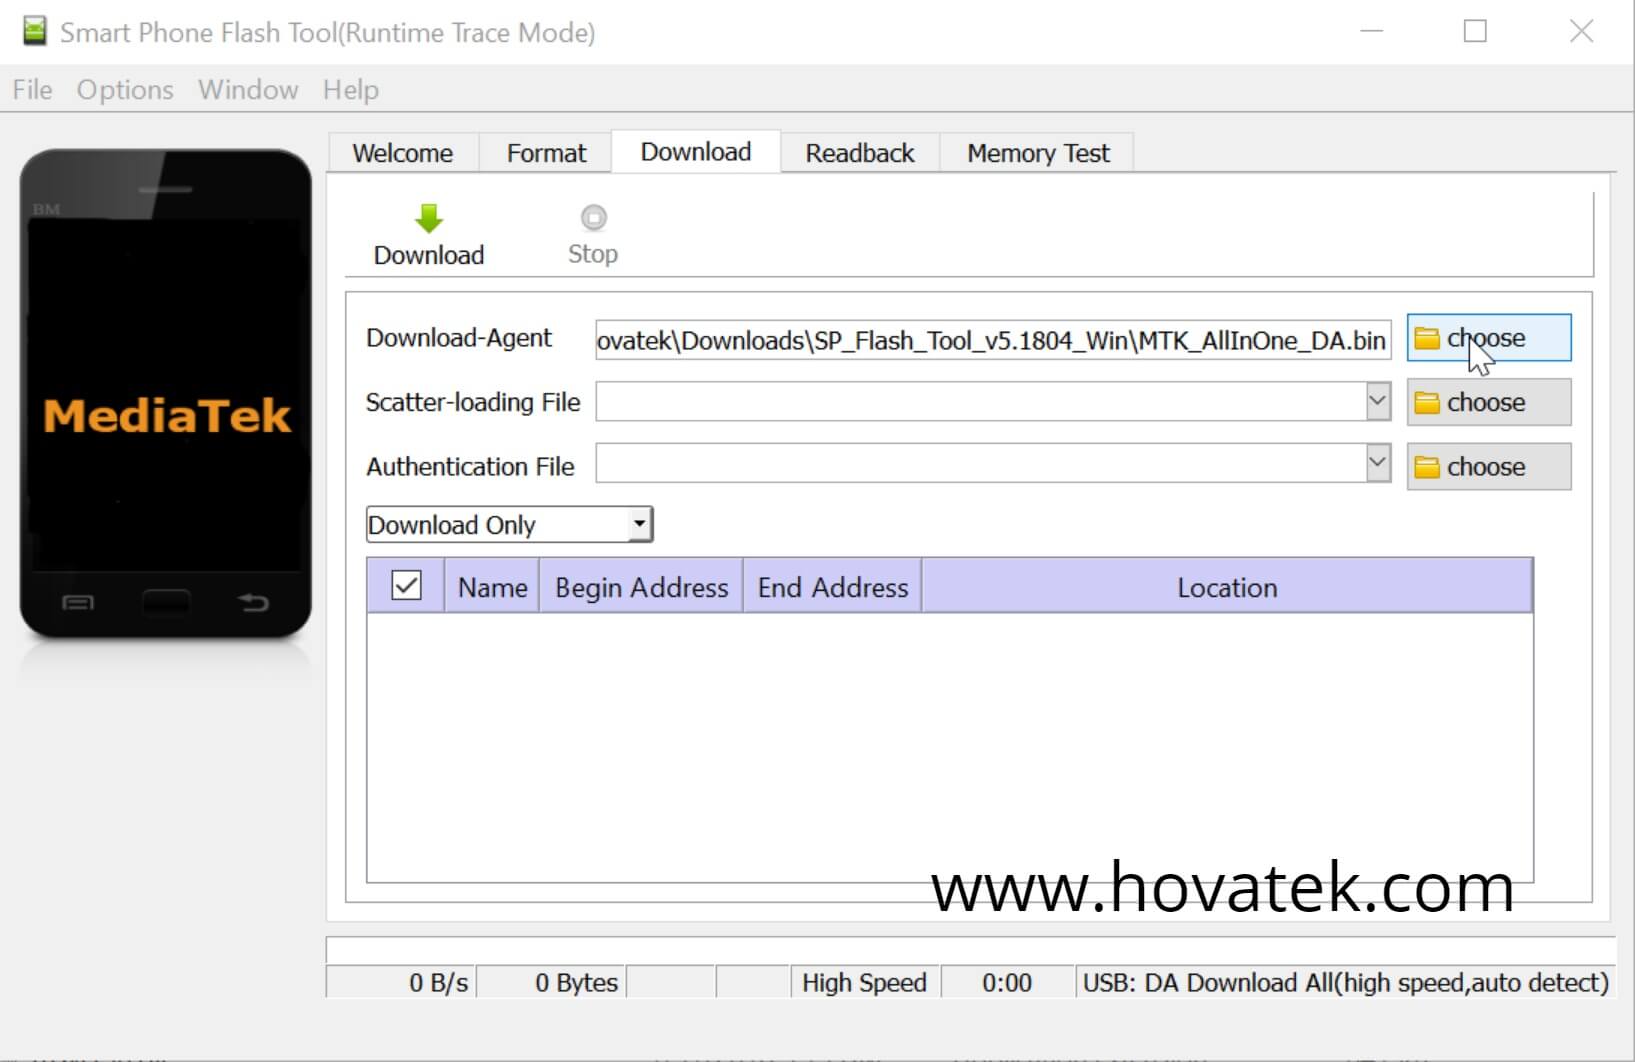The width and height of the screenshot is (1635, 1062).
Task: Open the Memory Test tab
Action: pos(1037,152)
